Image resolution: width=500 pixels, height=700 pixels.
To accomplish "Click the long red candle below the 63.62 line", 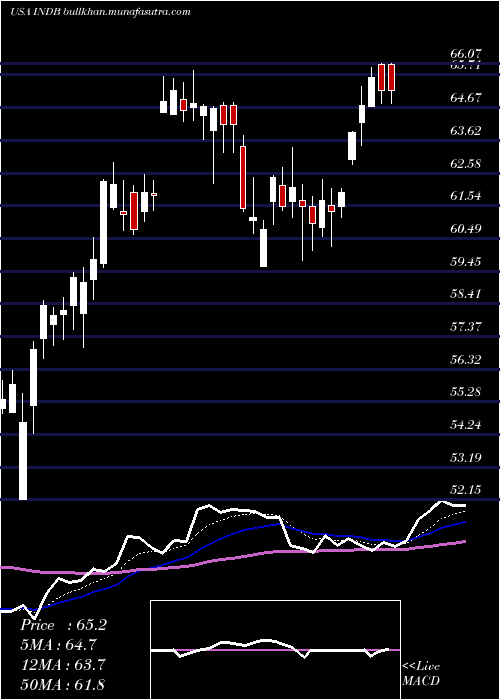I will click(x=243, y=177).
